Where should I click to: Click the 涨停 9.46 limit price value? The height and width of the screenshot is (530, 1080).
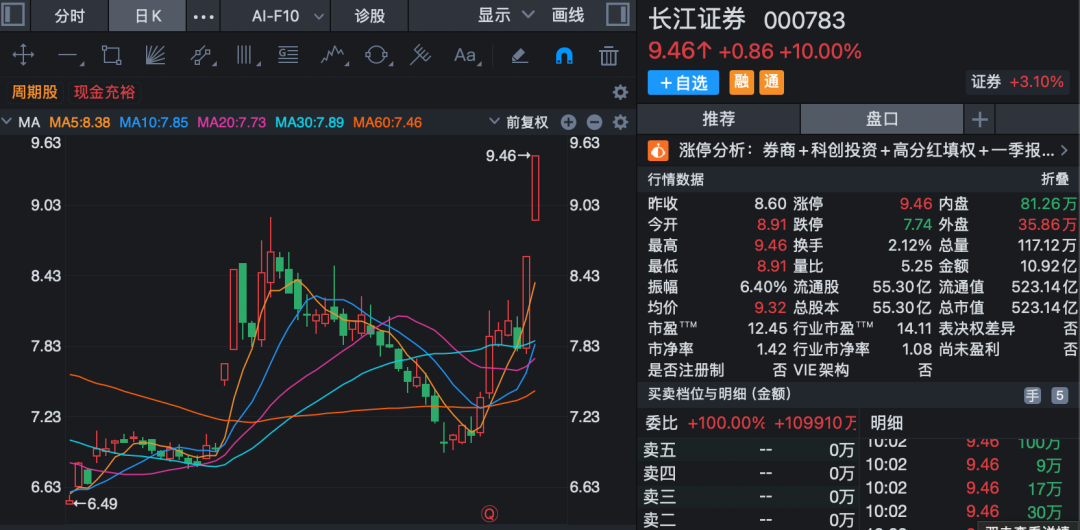click(915, 204)
